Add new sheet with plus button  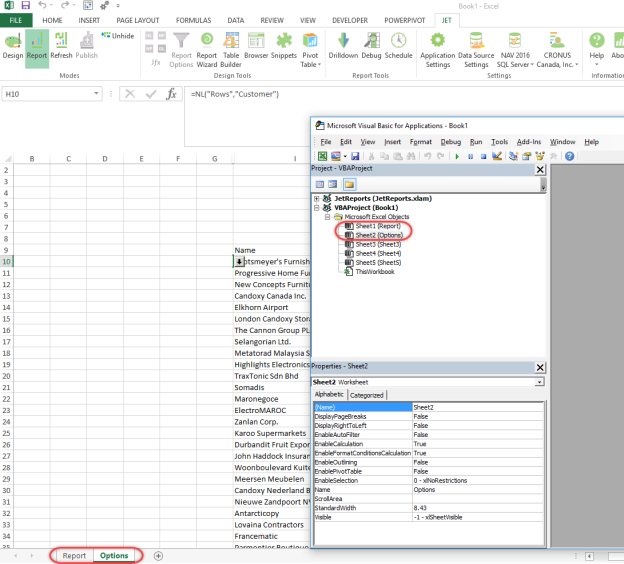(158, 556)
